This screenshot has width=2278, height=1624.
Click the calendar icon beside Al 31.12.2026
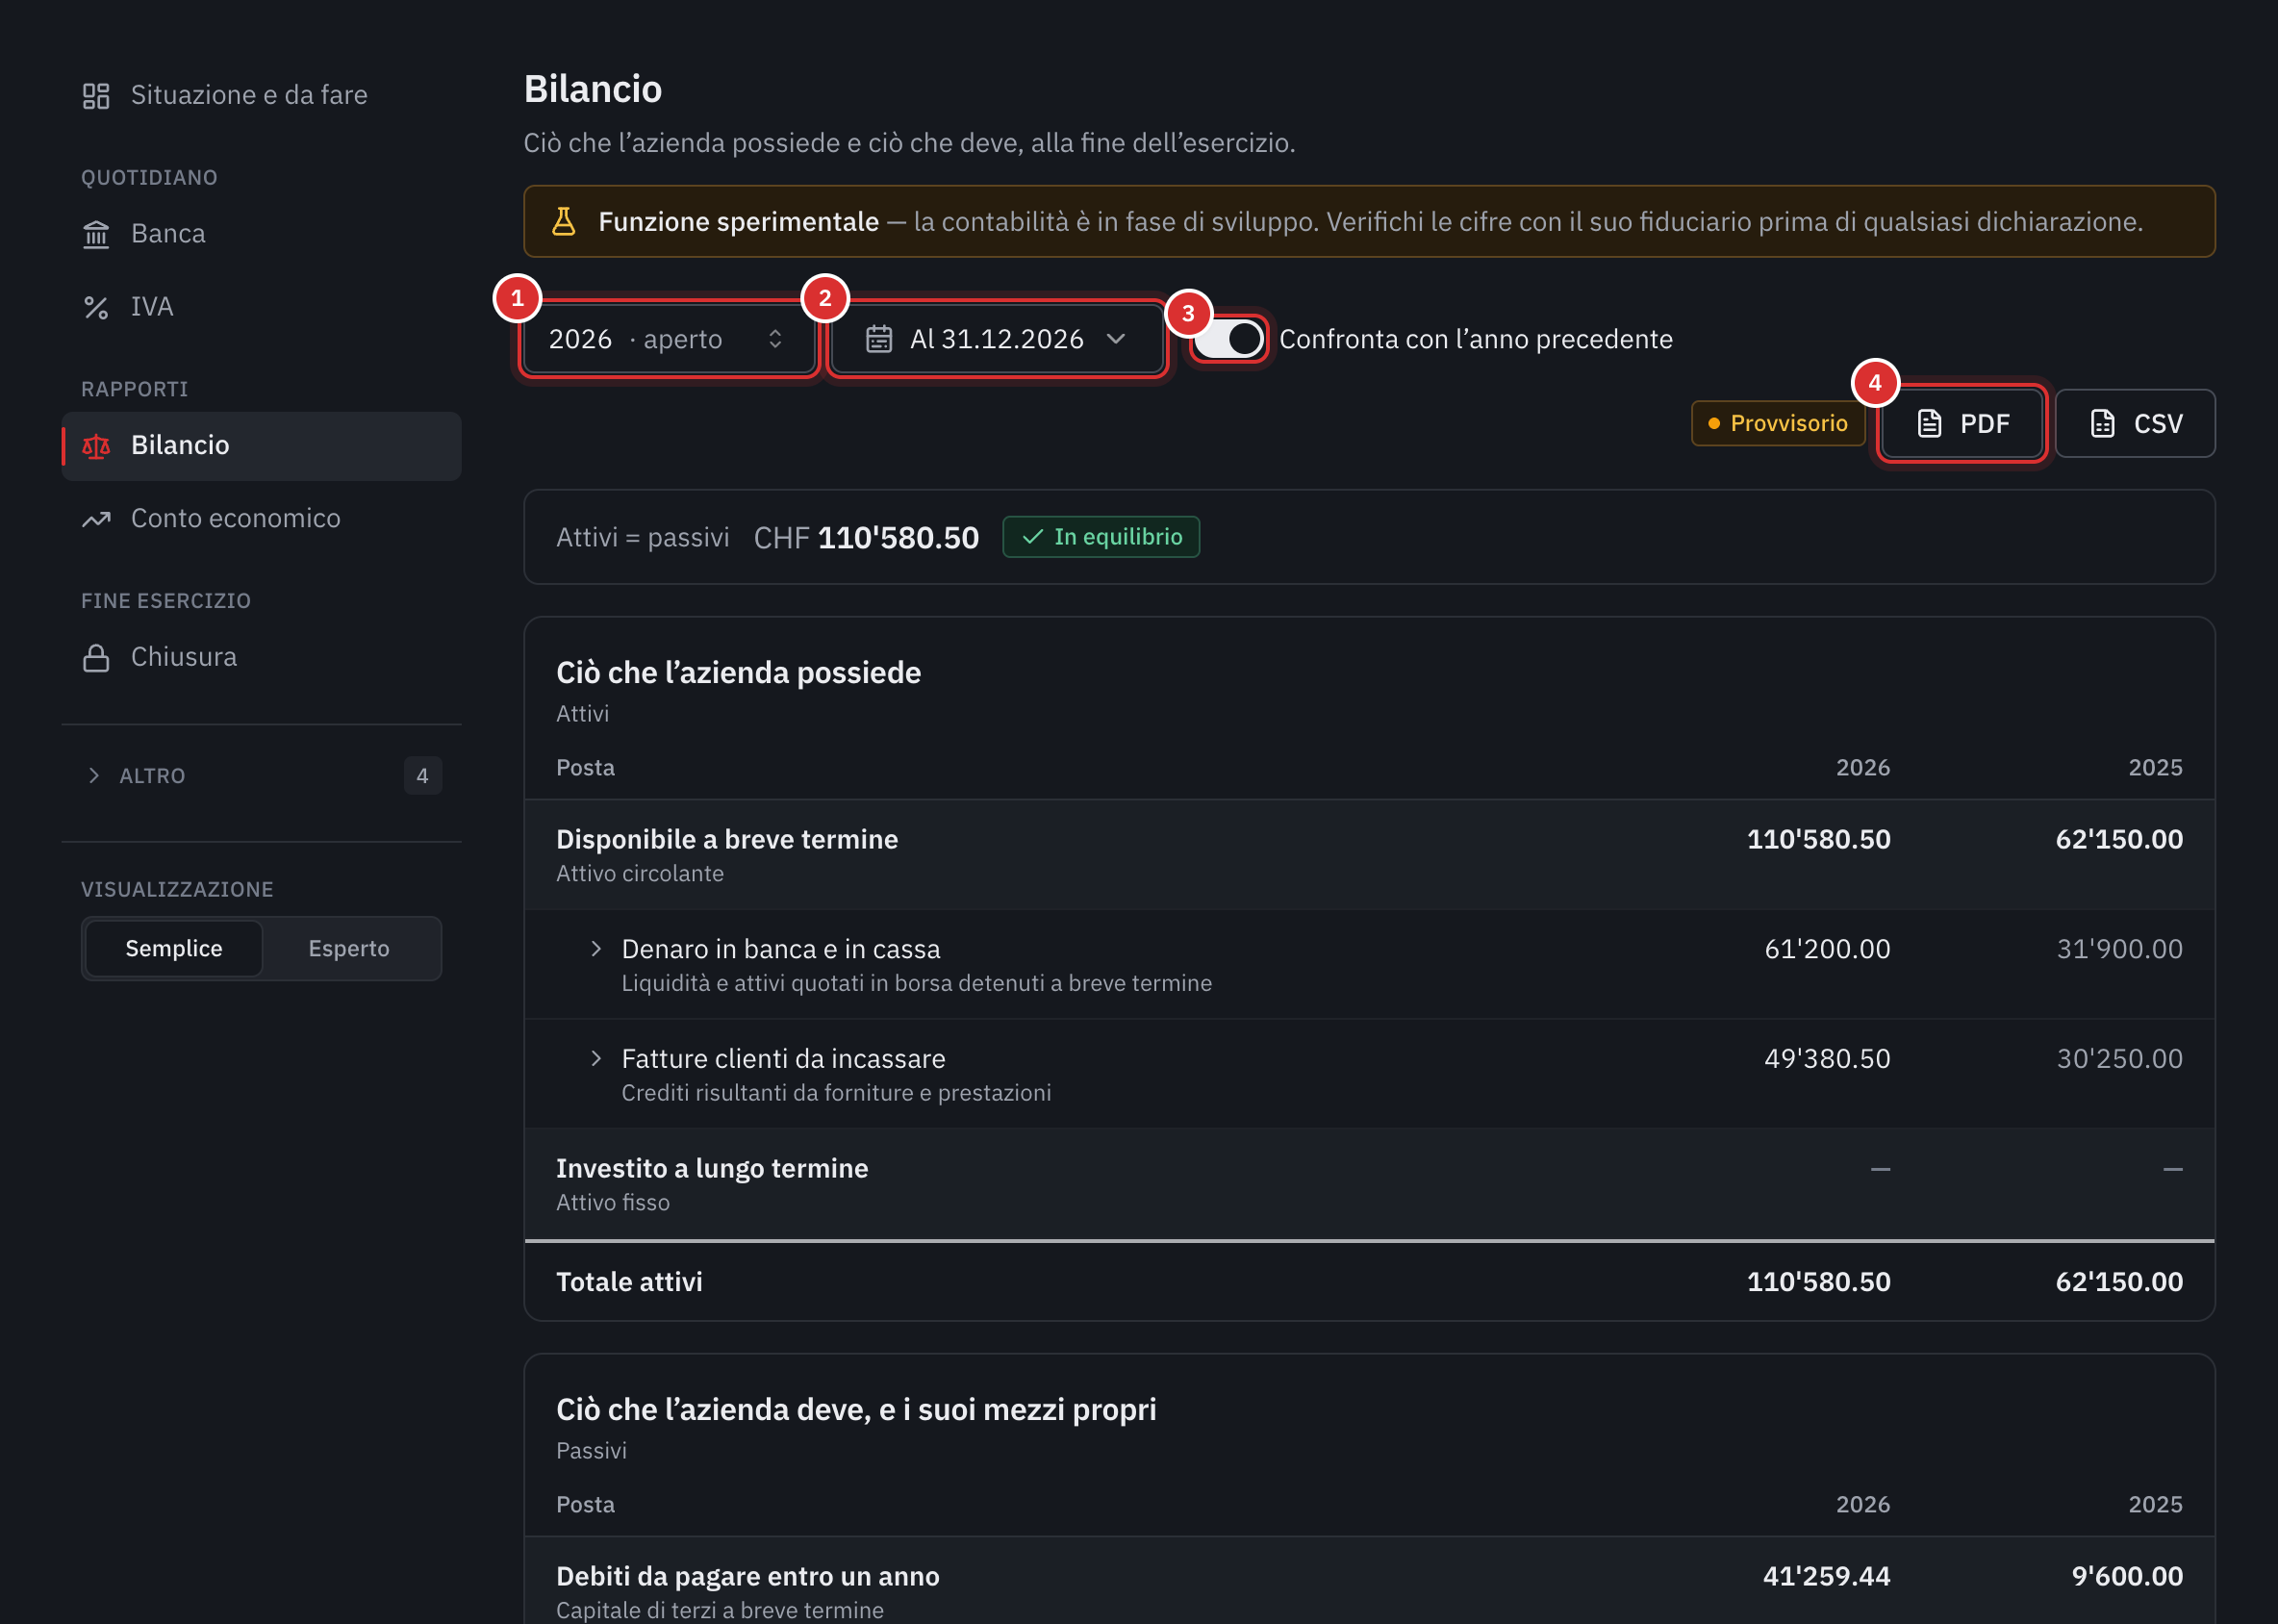[x=879, y=339]
